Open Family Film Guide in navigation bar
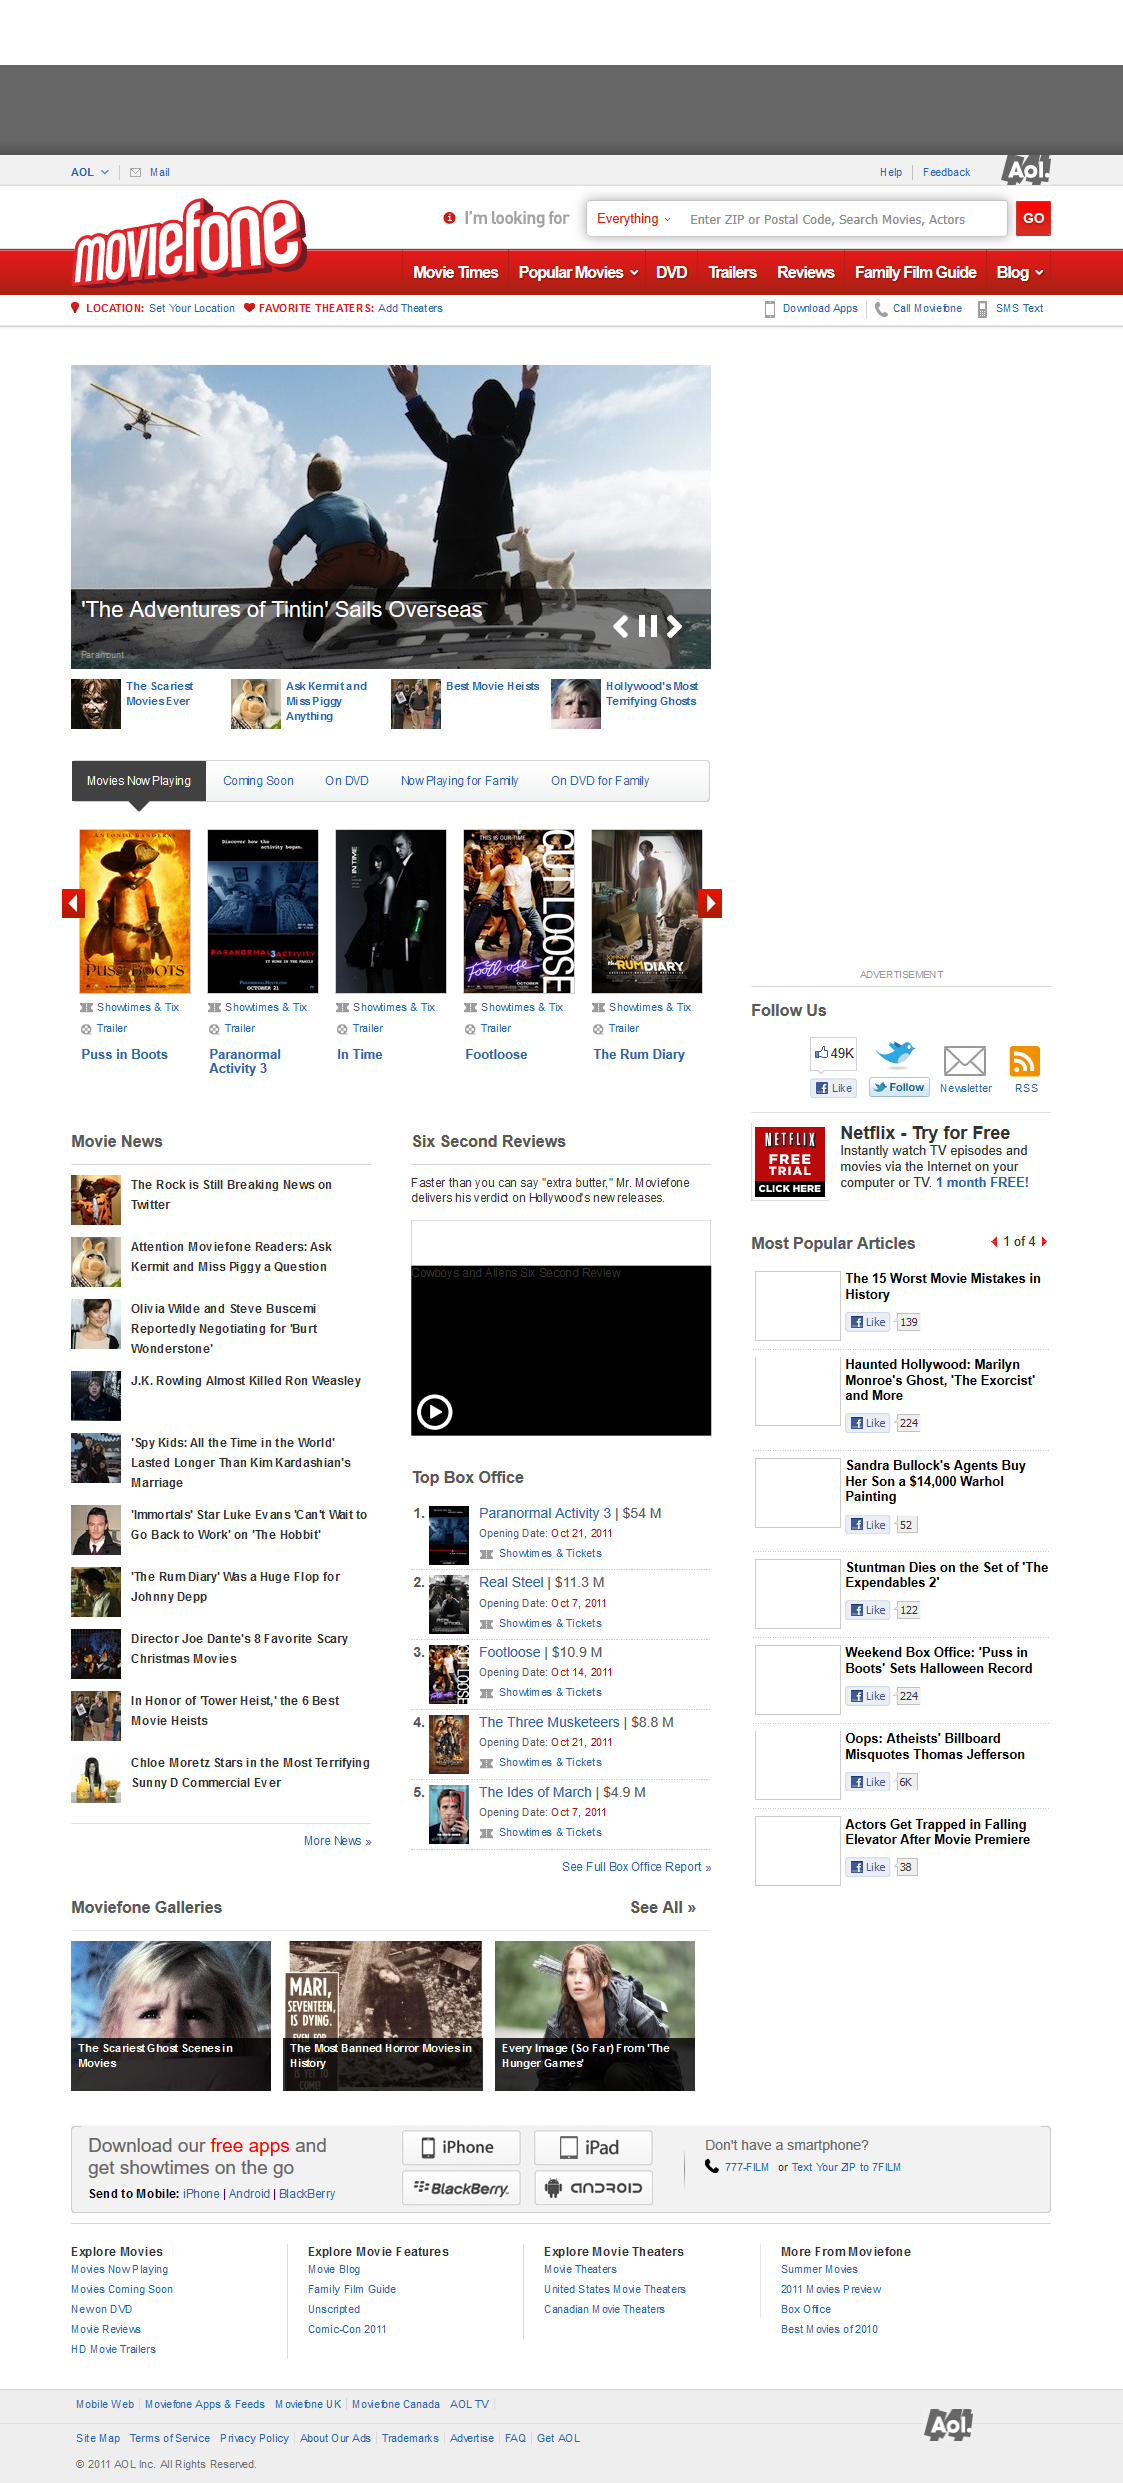The height and width of the screenshot is (2483, 1123). coord(915,272)
